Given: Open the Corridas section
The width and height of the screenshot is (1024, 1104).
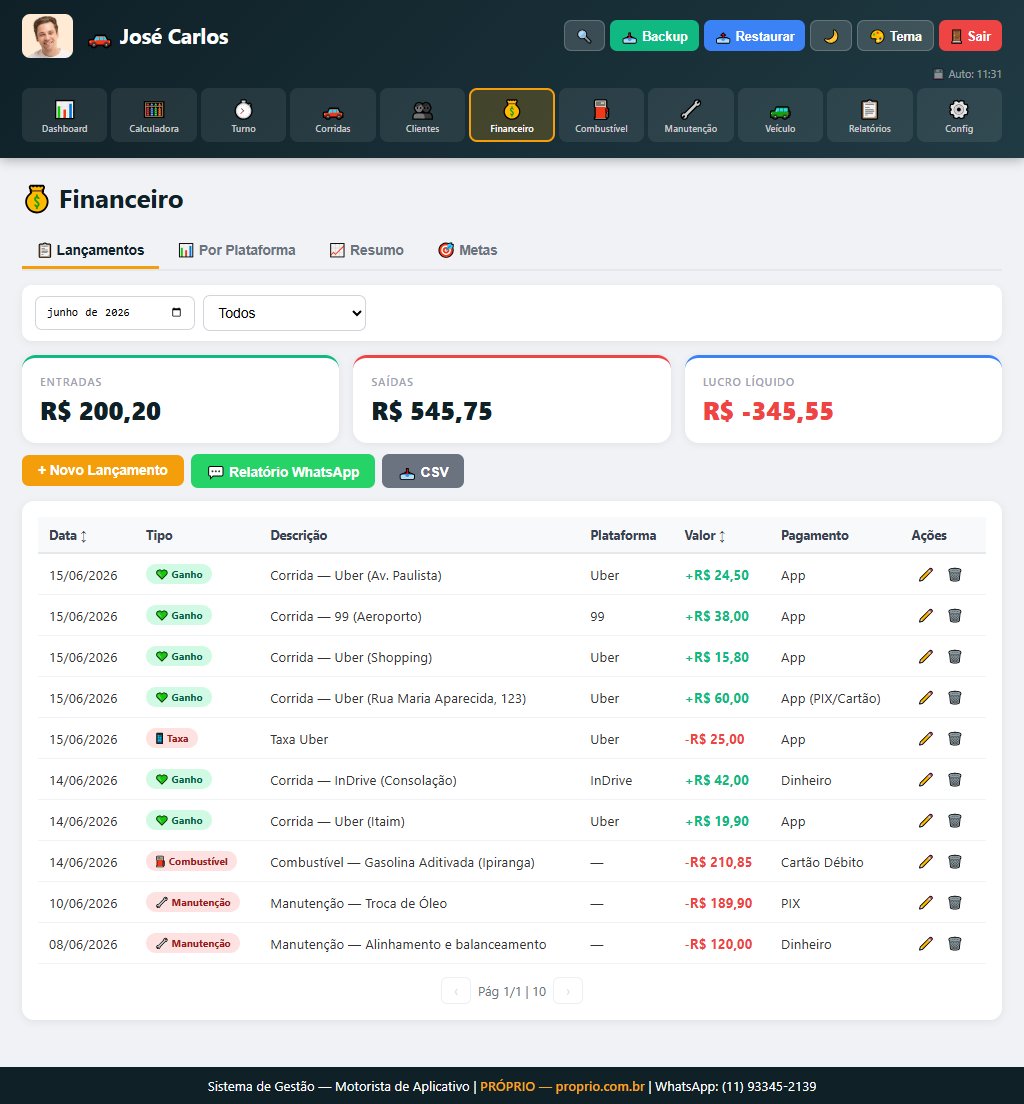Looking at the screenshot, I should coord(332,115).
